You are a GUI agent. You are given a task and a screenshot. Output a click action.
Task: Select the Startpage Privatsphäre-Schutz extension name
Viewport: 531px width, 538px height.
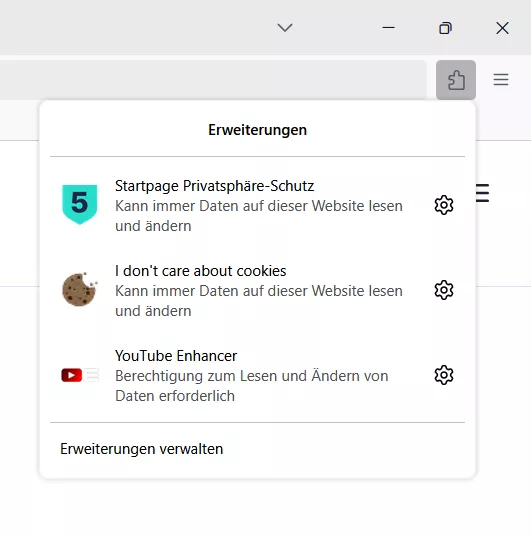coord(214,186)
